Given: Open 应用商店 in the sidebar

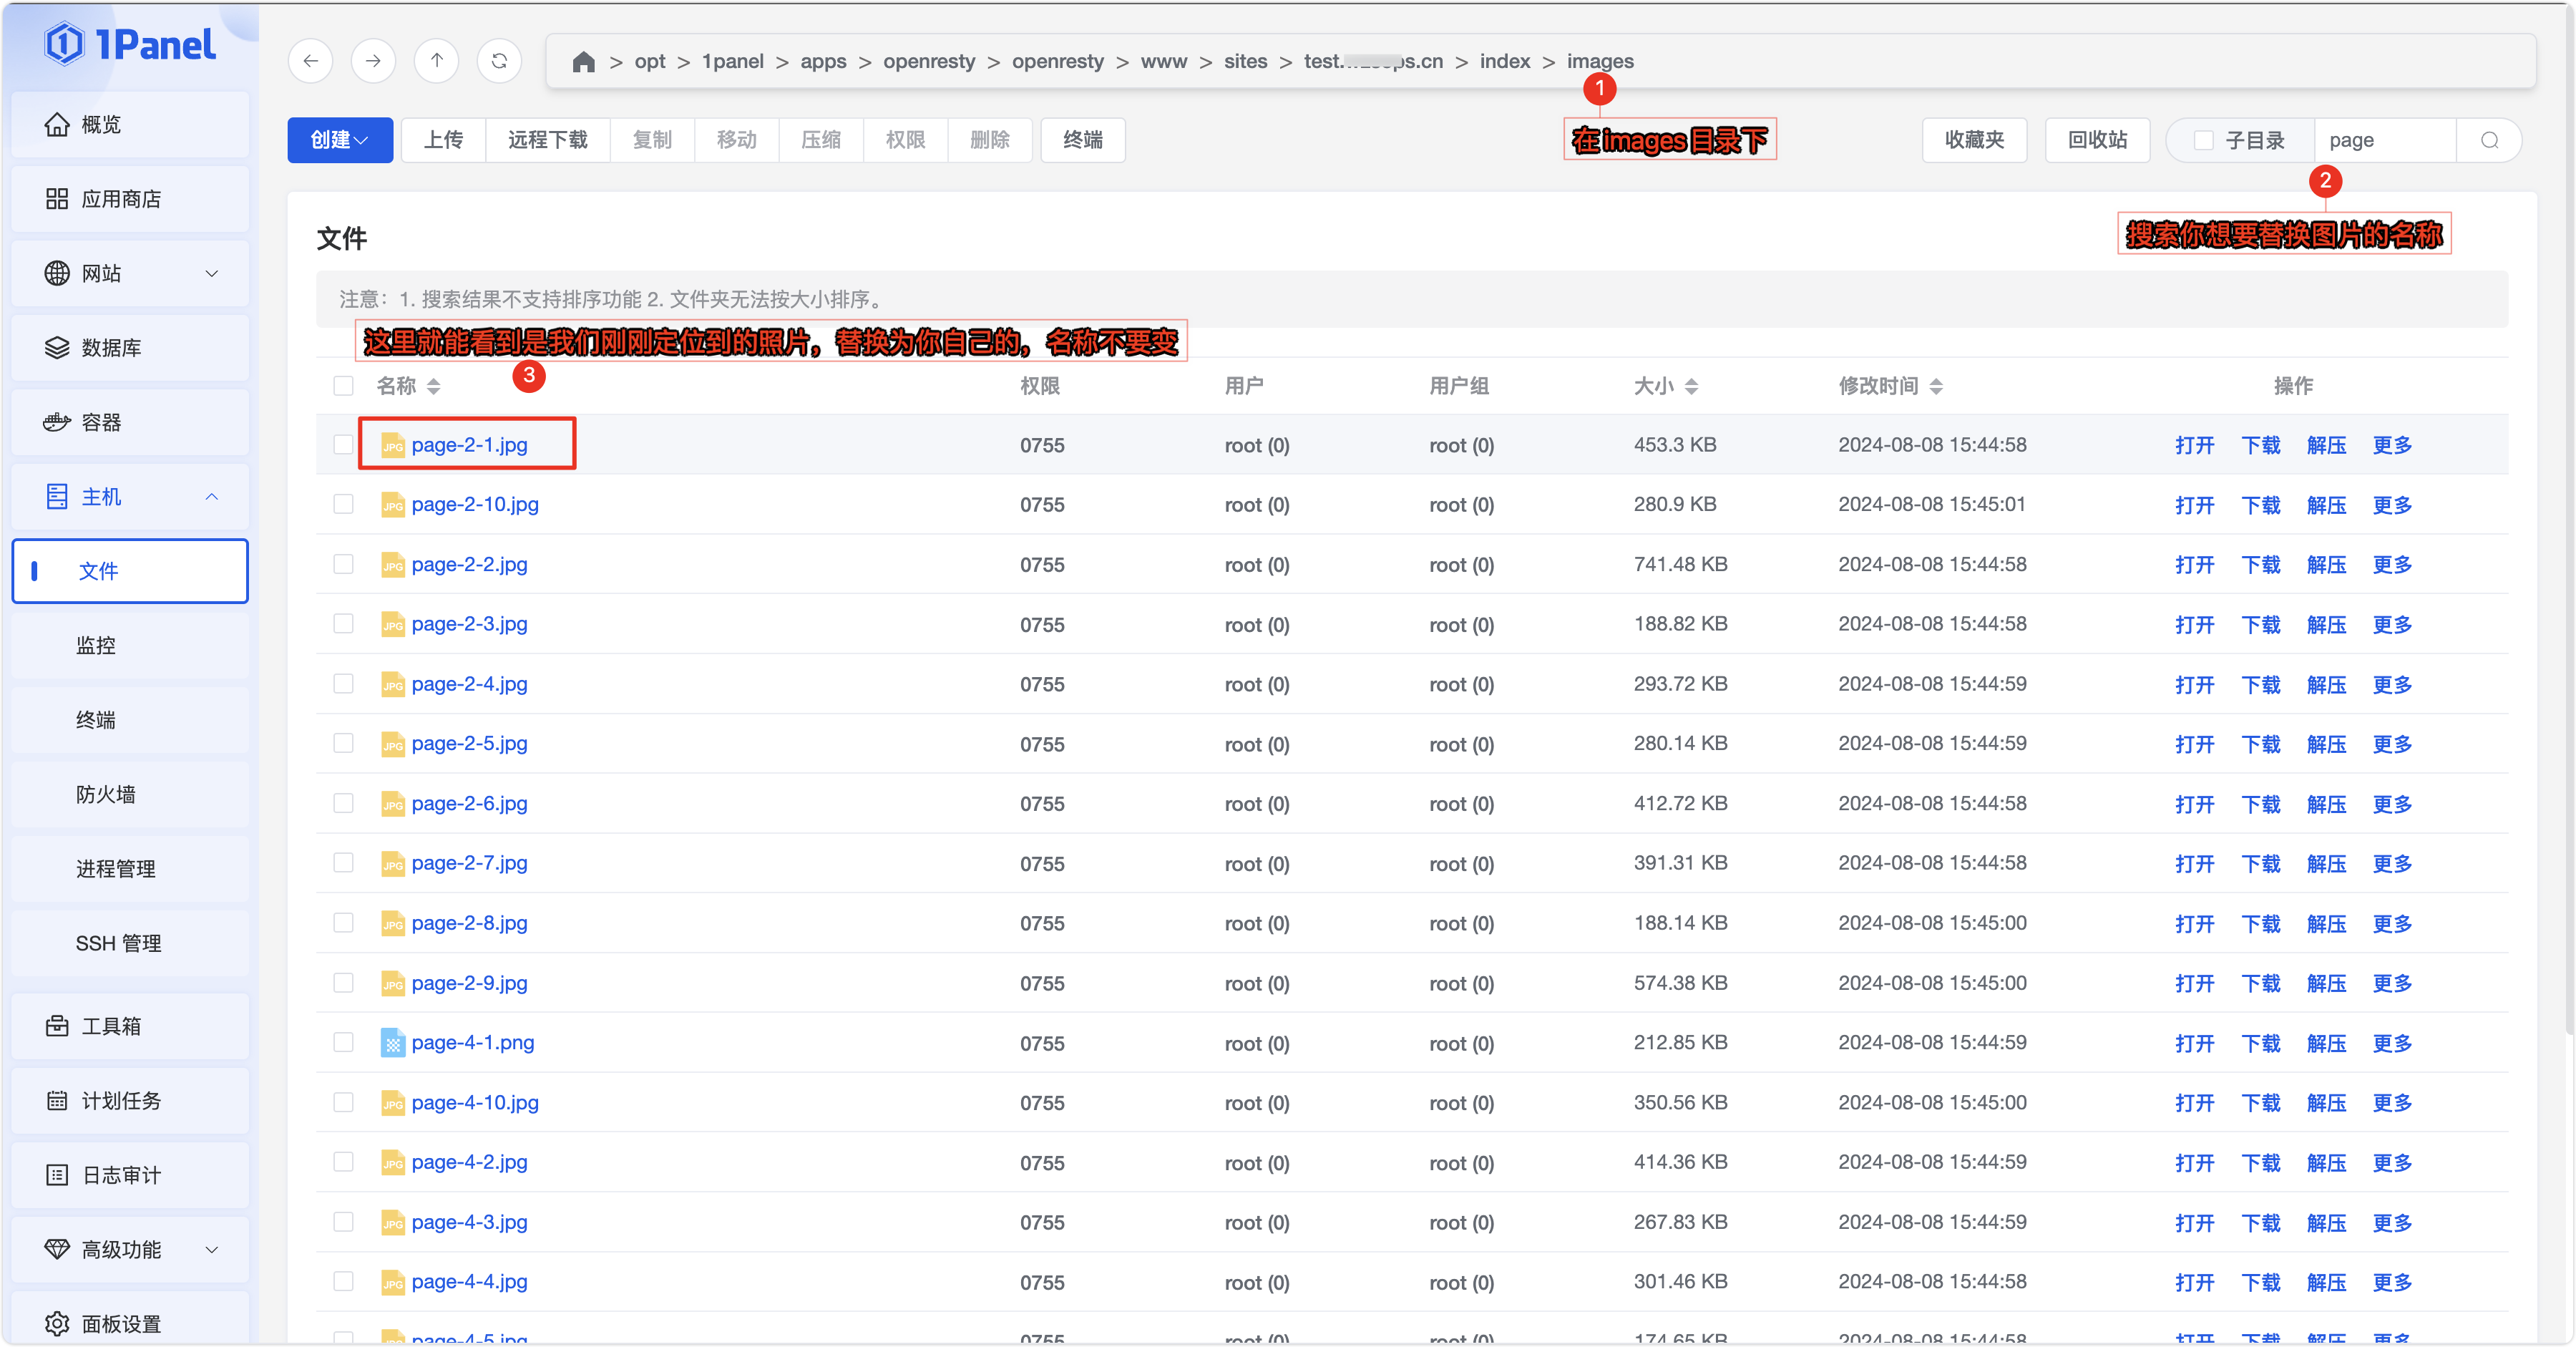Looking at the screenshot, I should [120, 199].
